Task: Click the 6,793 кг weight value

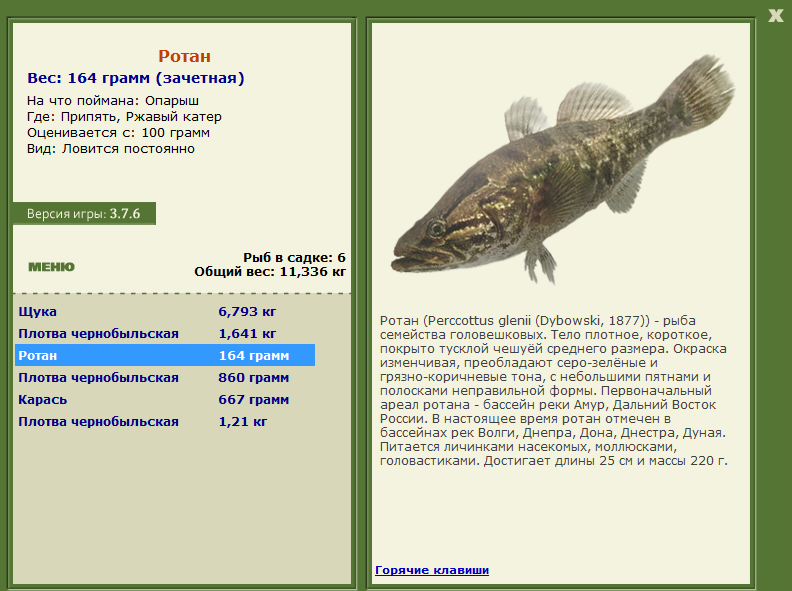Action: tap(247, 312)
